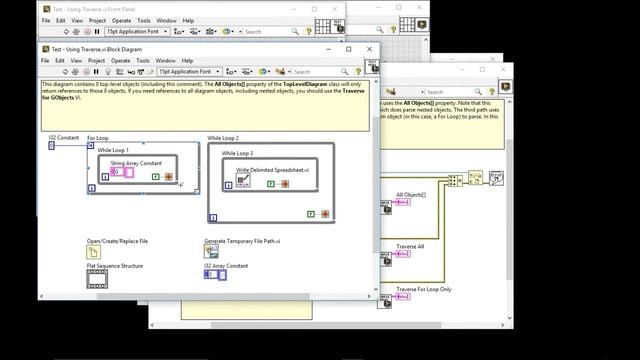The image size is (640, 360).
Task: Click Clean Up Diagram broom icon
Action: pos(280,72)
